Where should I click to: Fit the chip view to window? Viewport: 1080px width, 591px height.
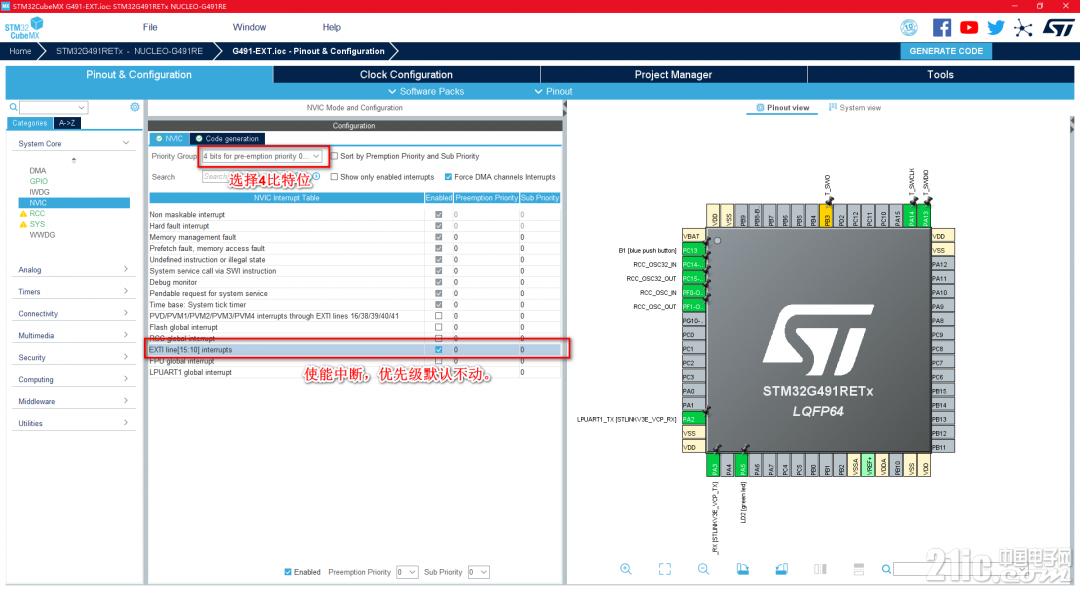point(665,569)
